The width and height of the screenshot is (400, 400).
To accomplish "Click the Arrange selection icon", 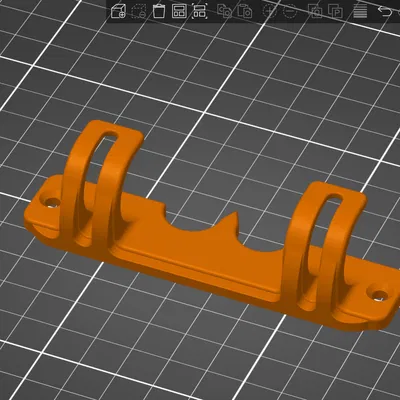I will point(200,11).
